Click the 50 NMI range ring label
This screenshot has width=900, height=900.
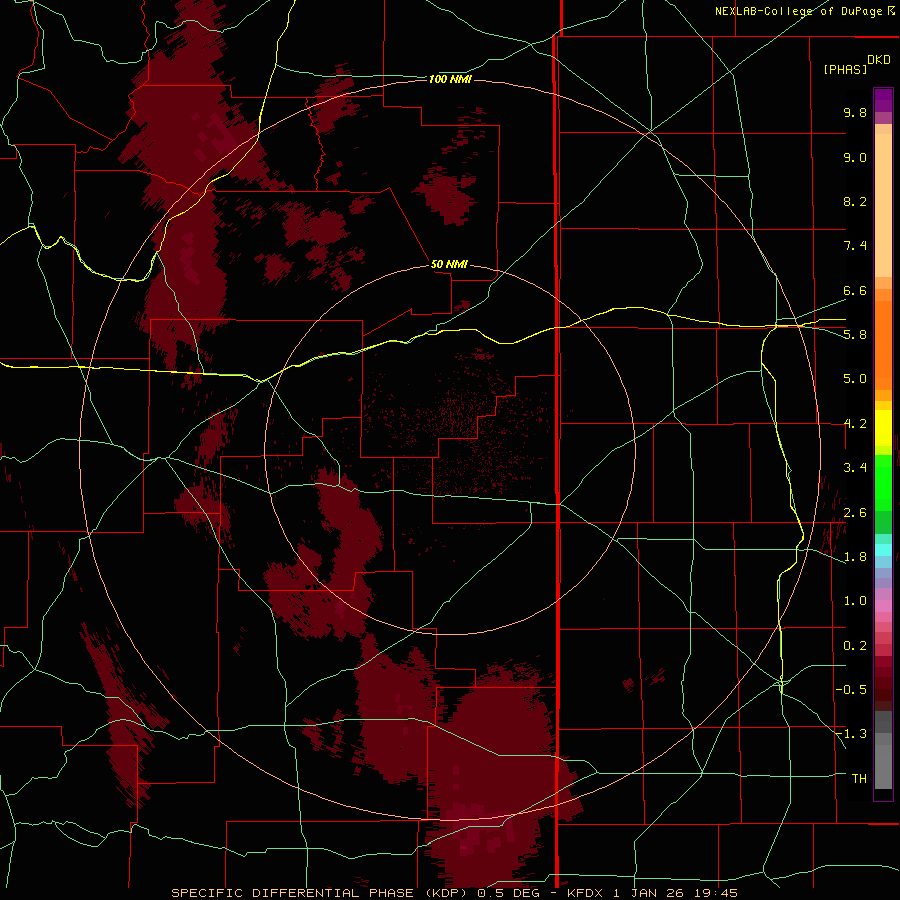point(449,264)
